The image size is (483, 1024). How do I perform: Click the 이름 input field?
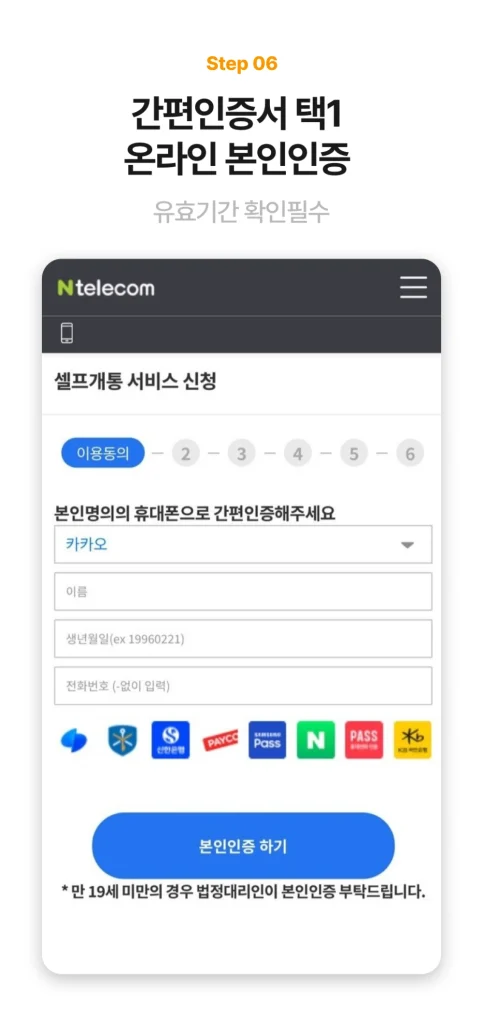[243, 592]
